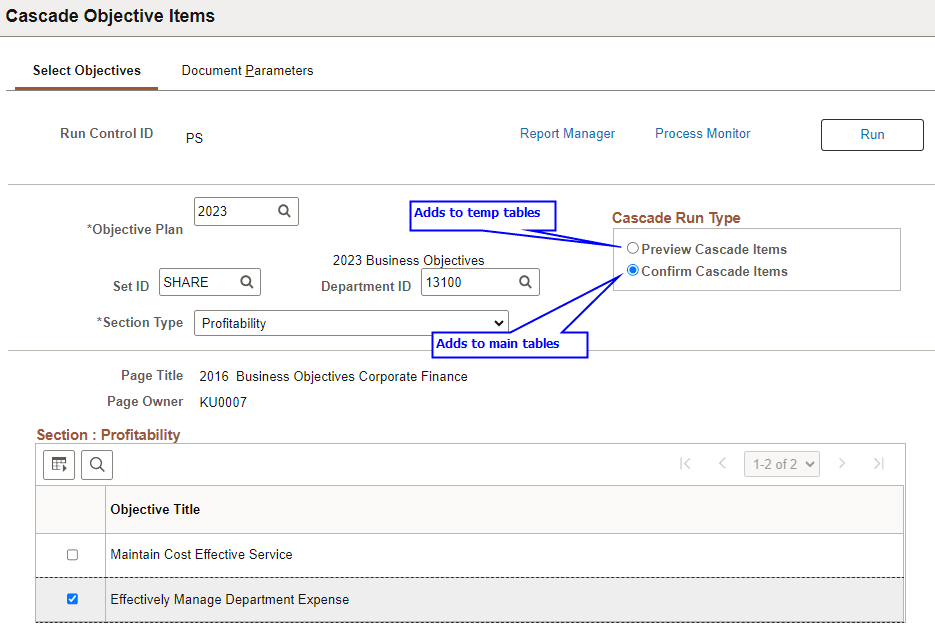The width and height of the screenshot is (935, 632).
Task: Open the grid personalization icon
Action: point(58,464)
